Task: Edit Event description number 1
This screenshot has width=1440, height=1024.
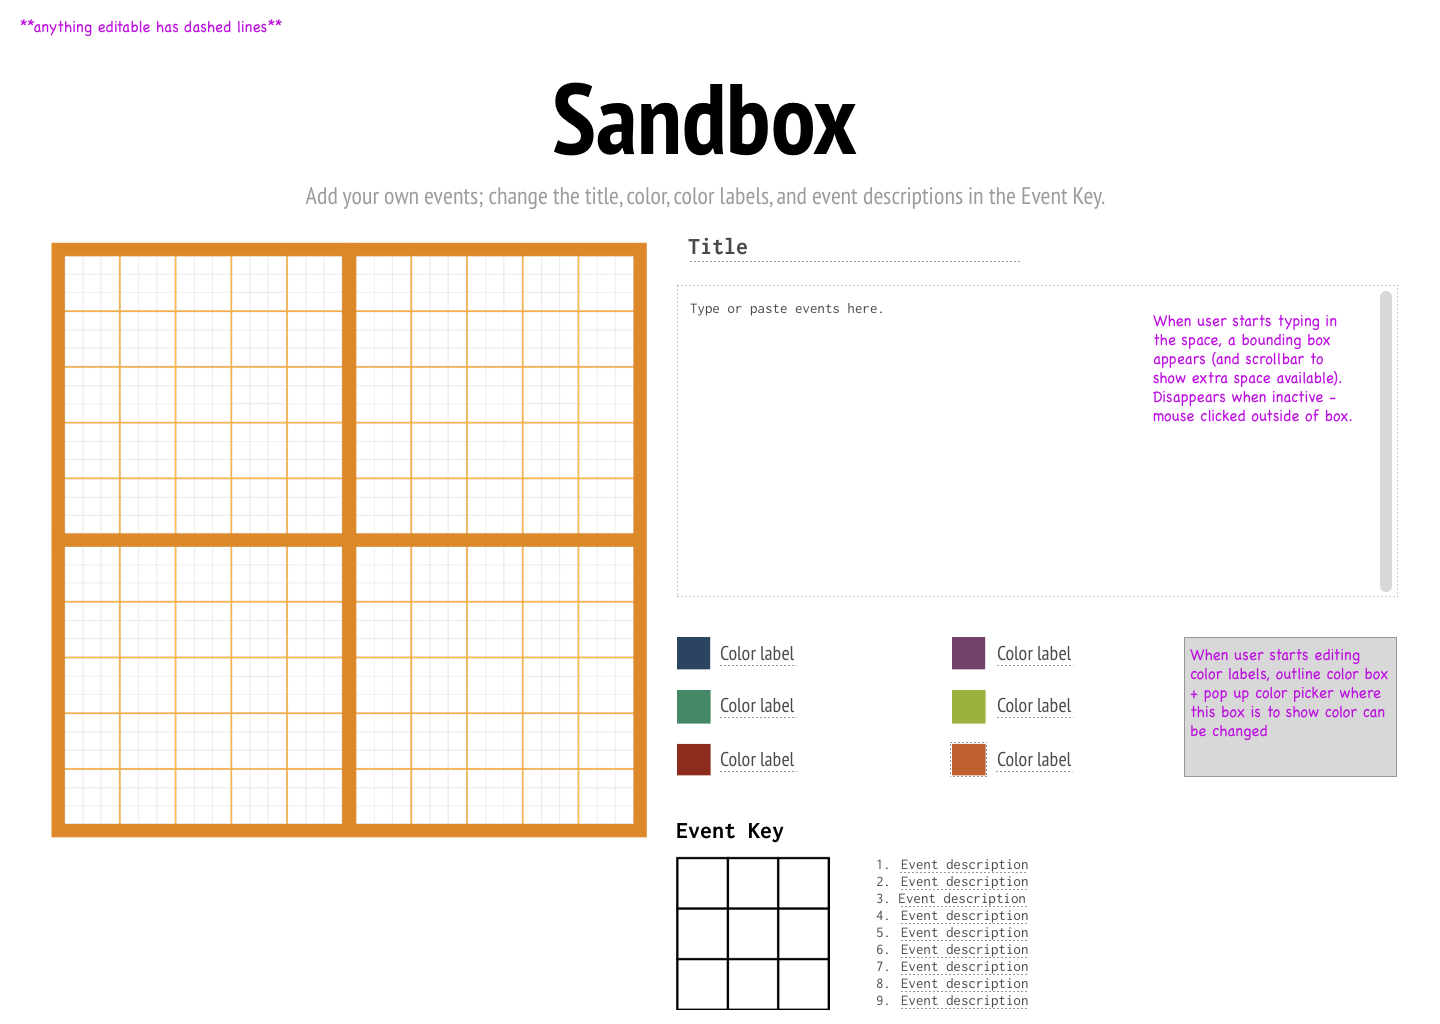Action: click(964, 865)
